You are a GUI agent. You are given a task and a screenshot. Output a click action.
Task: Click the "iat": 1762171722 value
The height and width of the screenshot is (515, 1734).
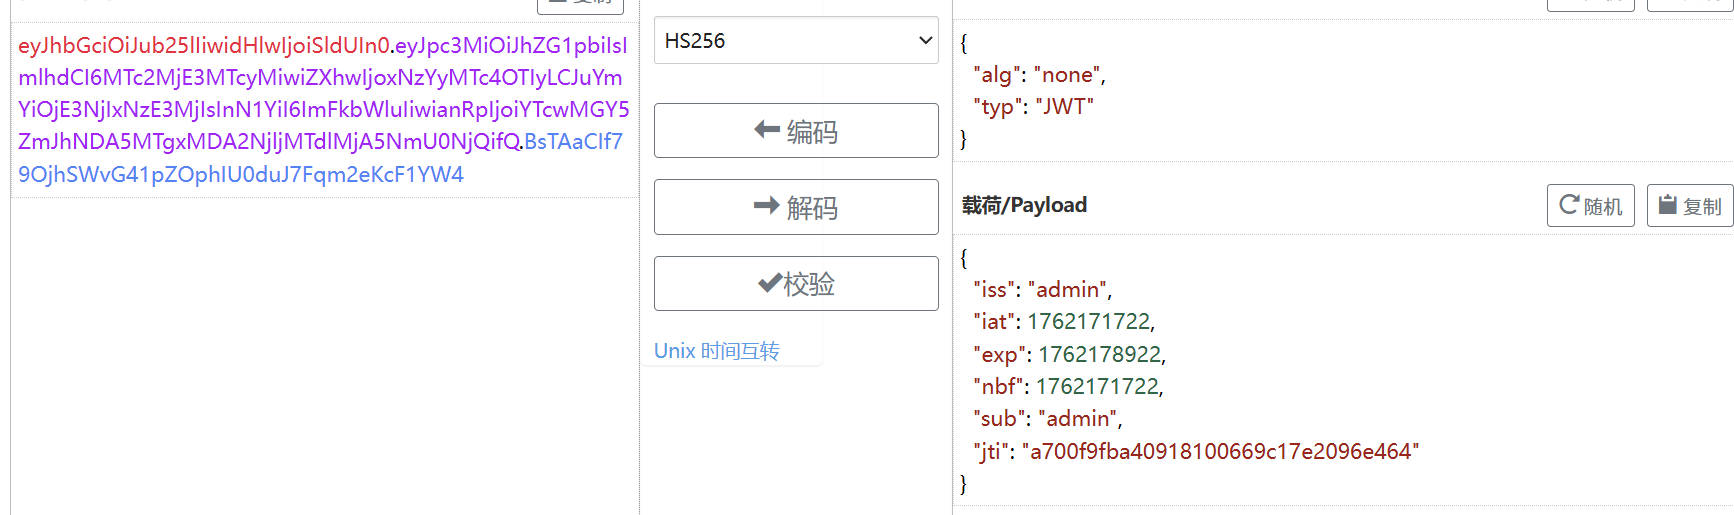(1090, 322)
